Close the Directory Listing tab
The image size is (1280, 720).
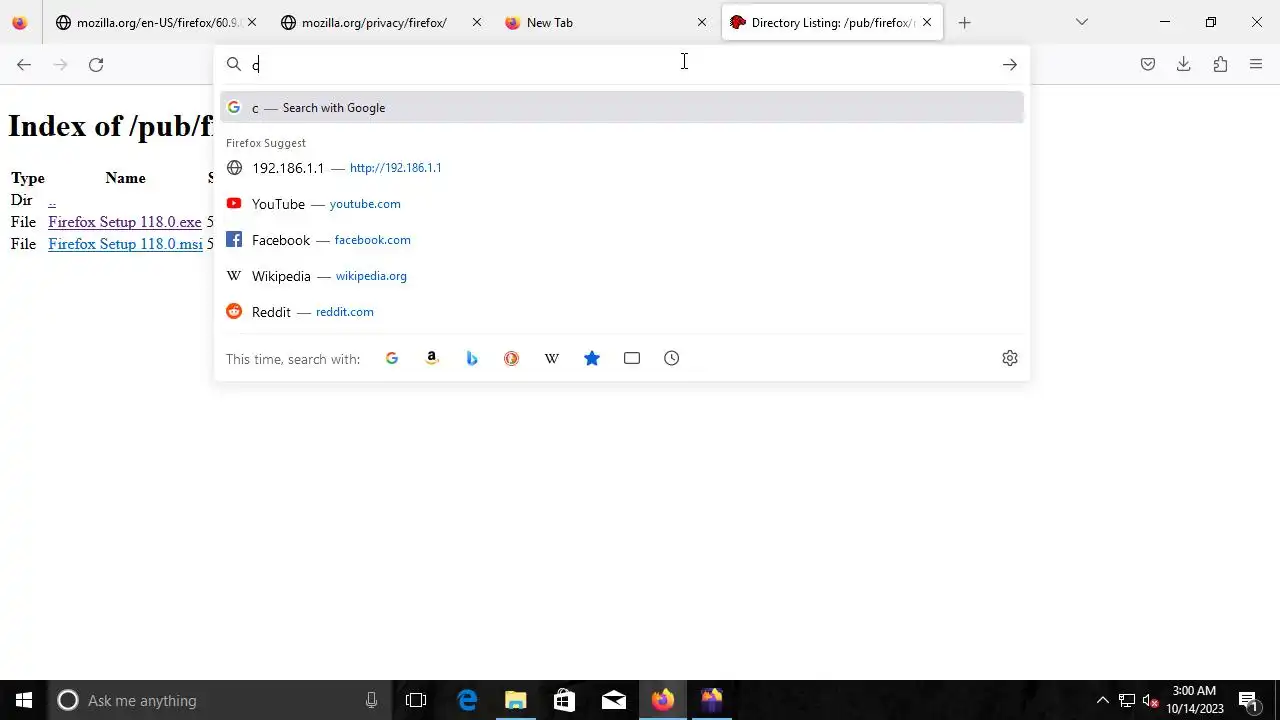pyautogui.click(x=927, y=22)
